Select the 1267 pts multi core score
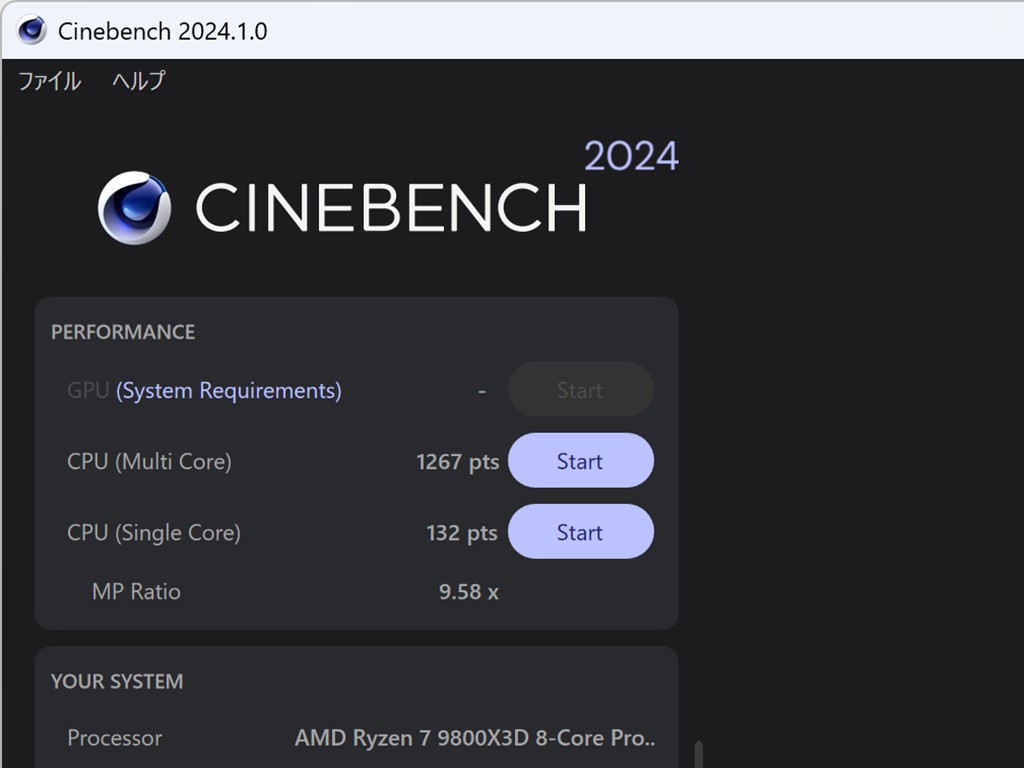Image resolution: width=1024 pixels, height=768 pixels. click(457, 461)
